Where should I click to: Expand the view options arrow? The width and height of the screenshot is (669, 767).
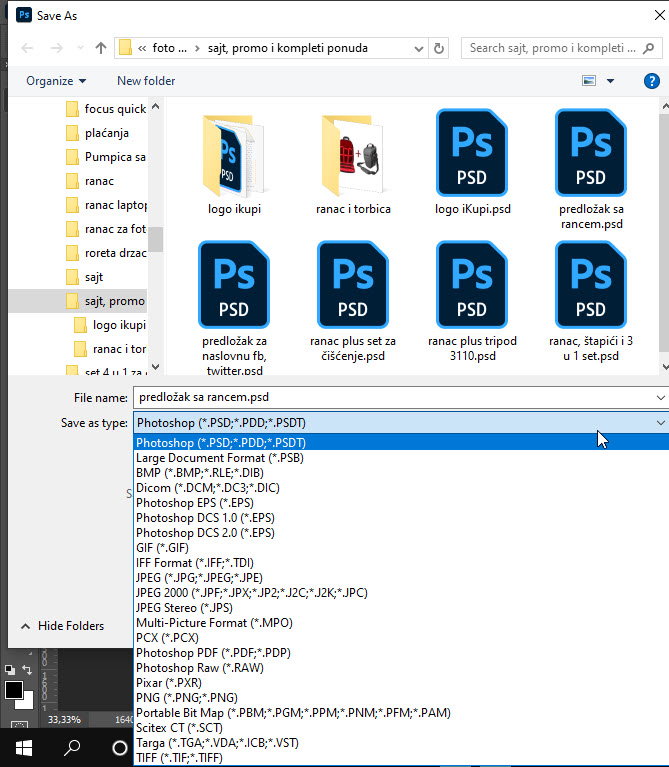(x=610, y=81)
